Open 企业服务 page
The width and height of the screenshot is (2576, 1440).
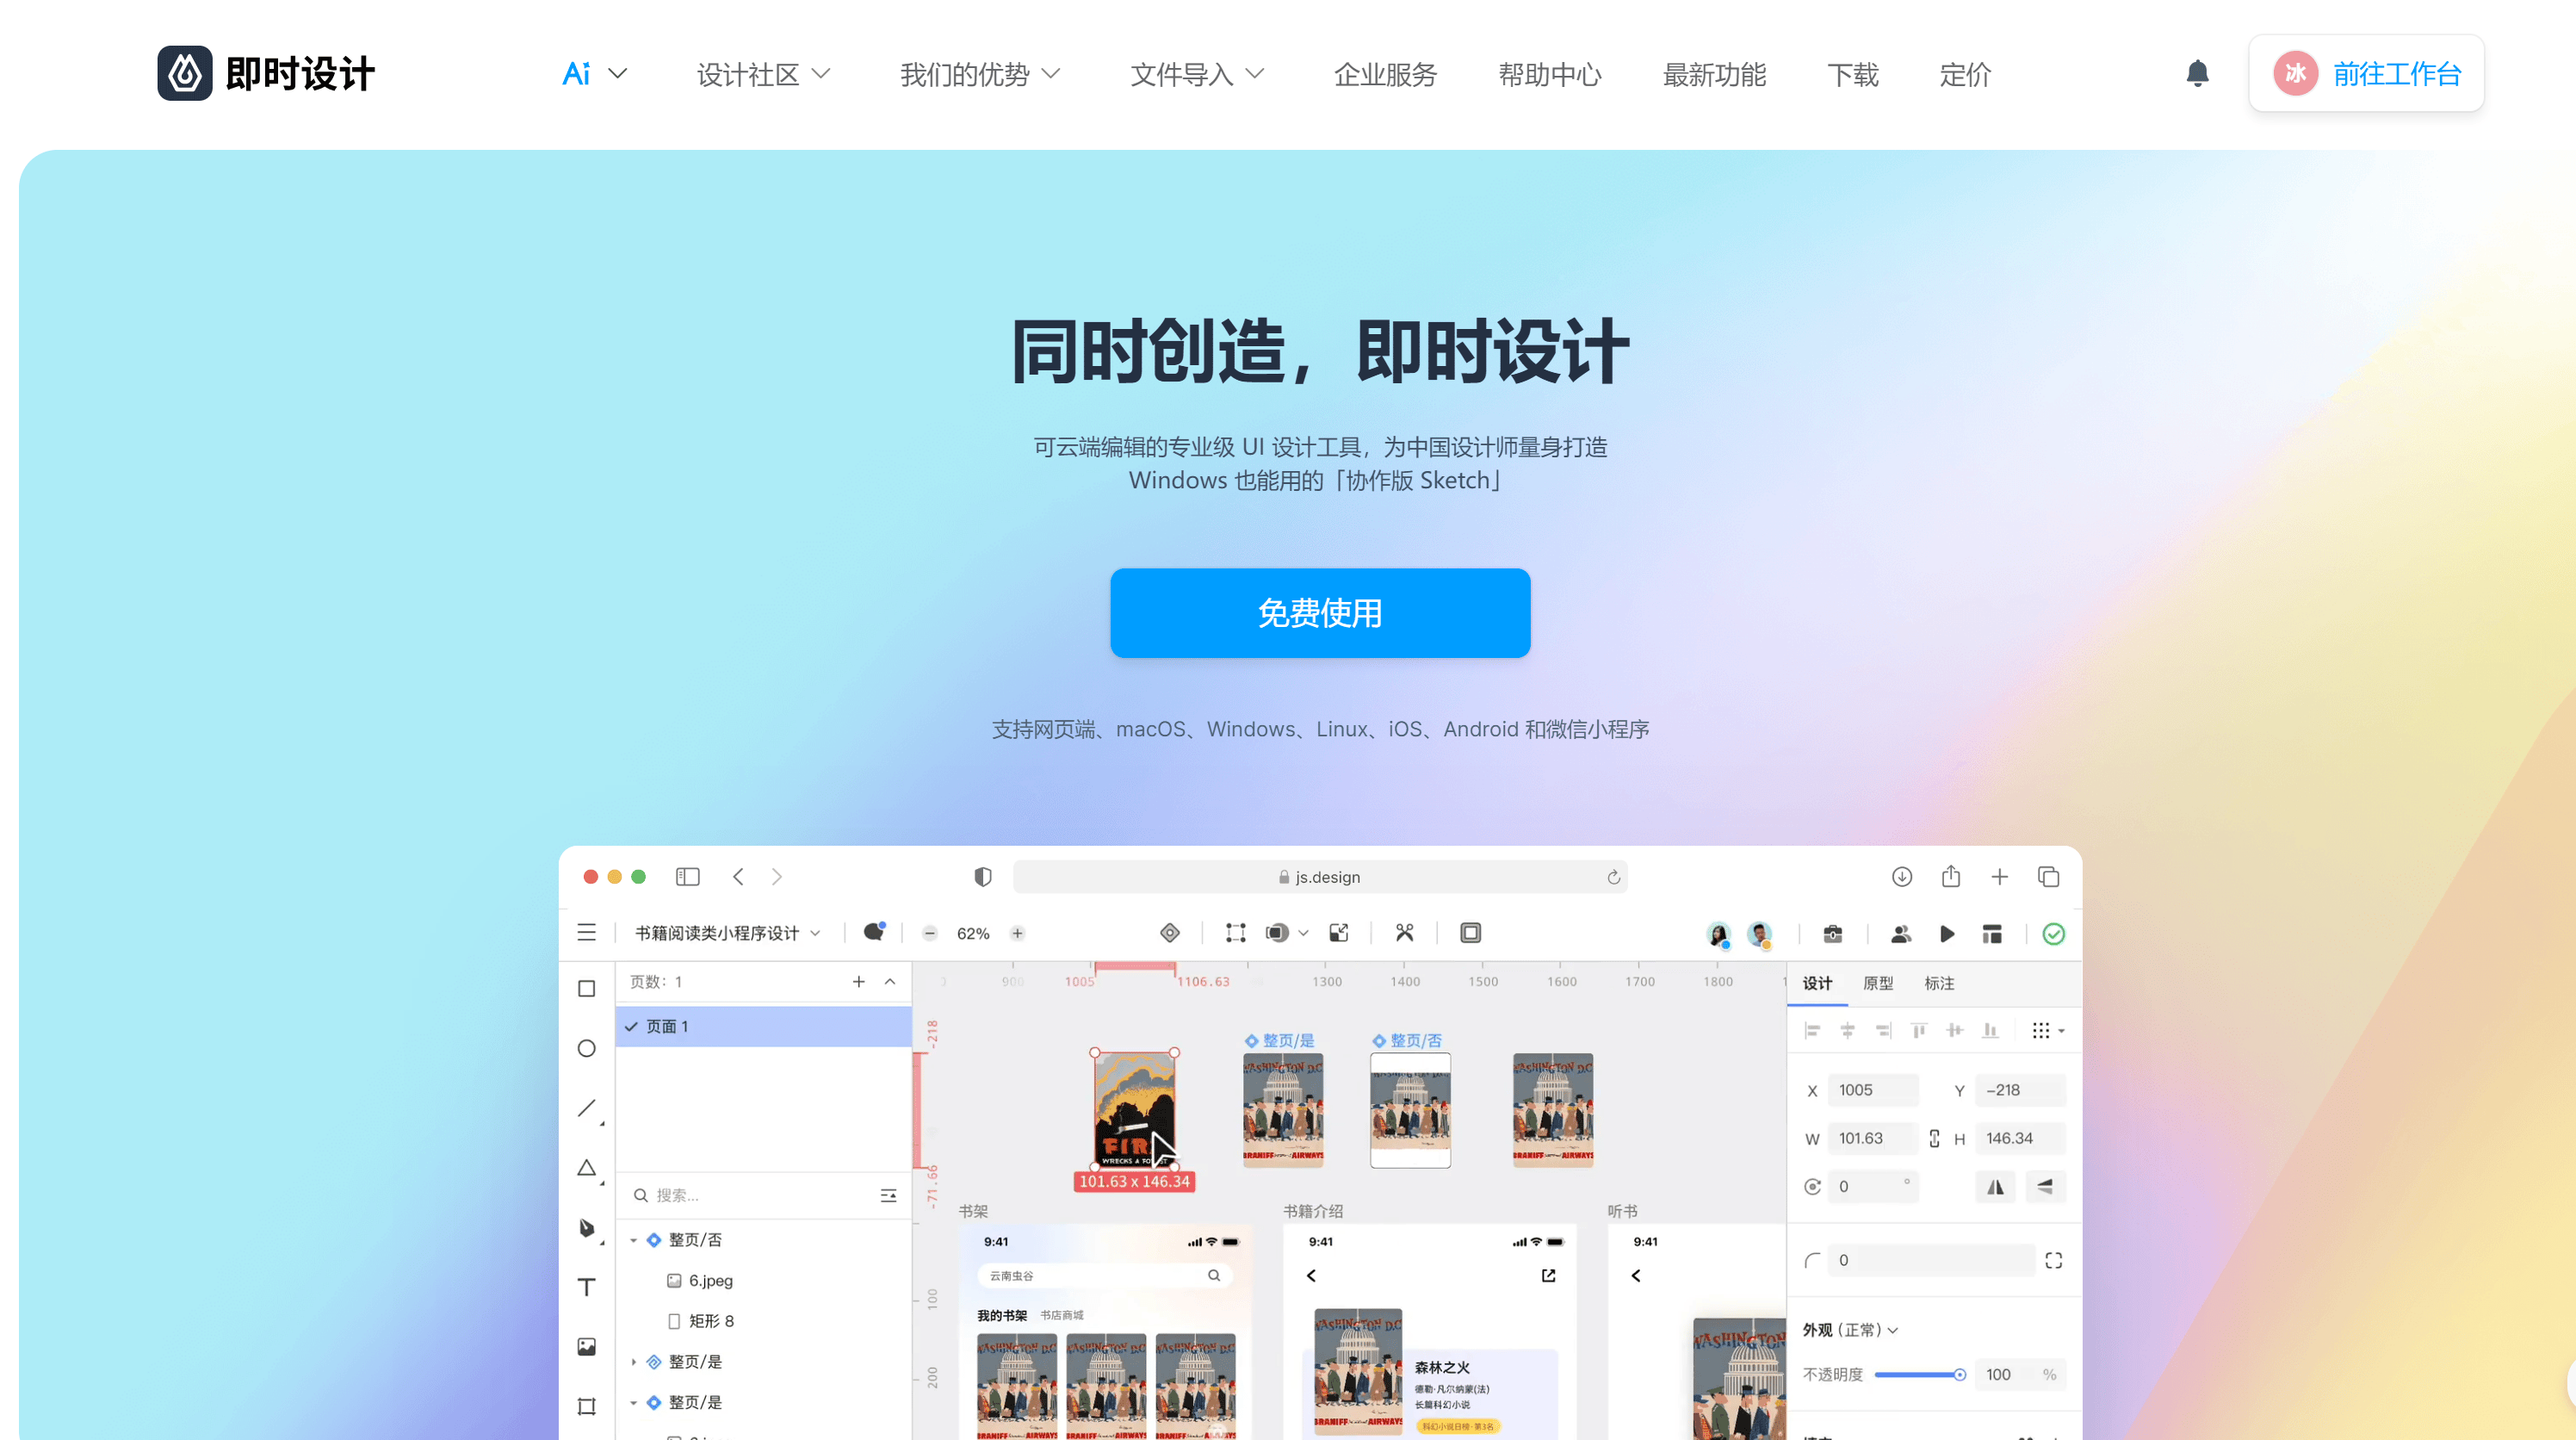coord(1385,74)
